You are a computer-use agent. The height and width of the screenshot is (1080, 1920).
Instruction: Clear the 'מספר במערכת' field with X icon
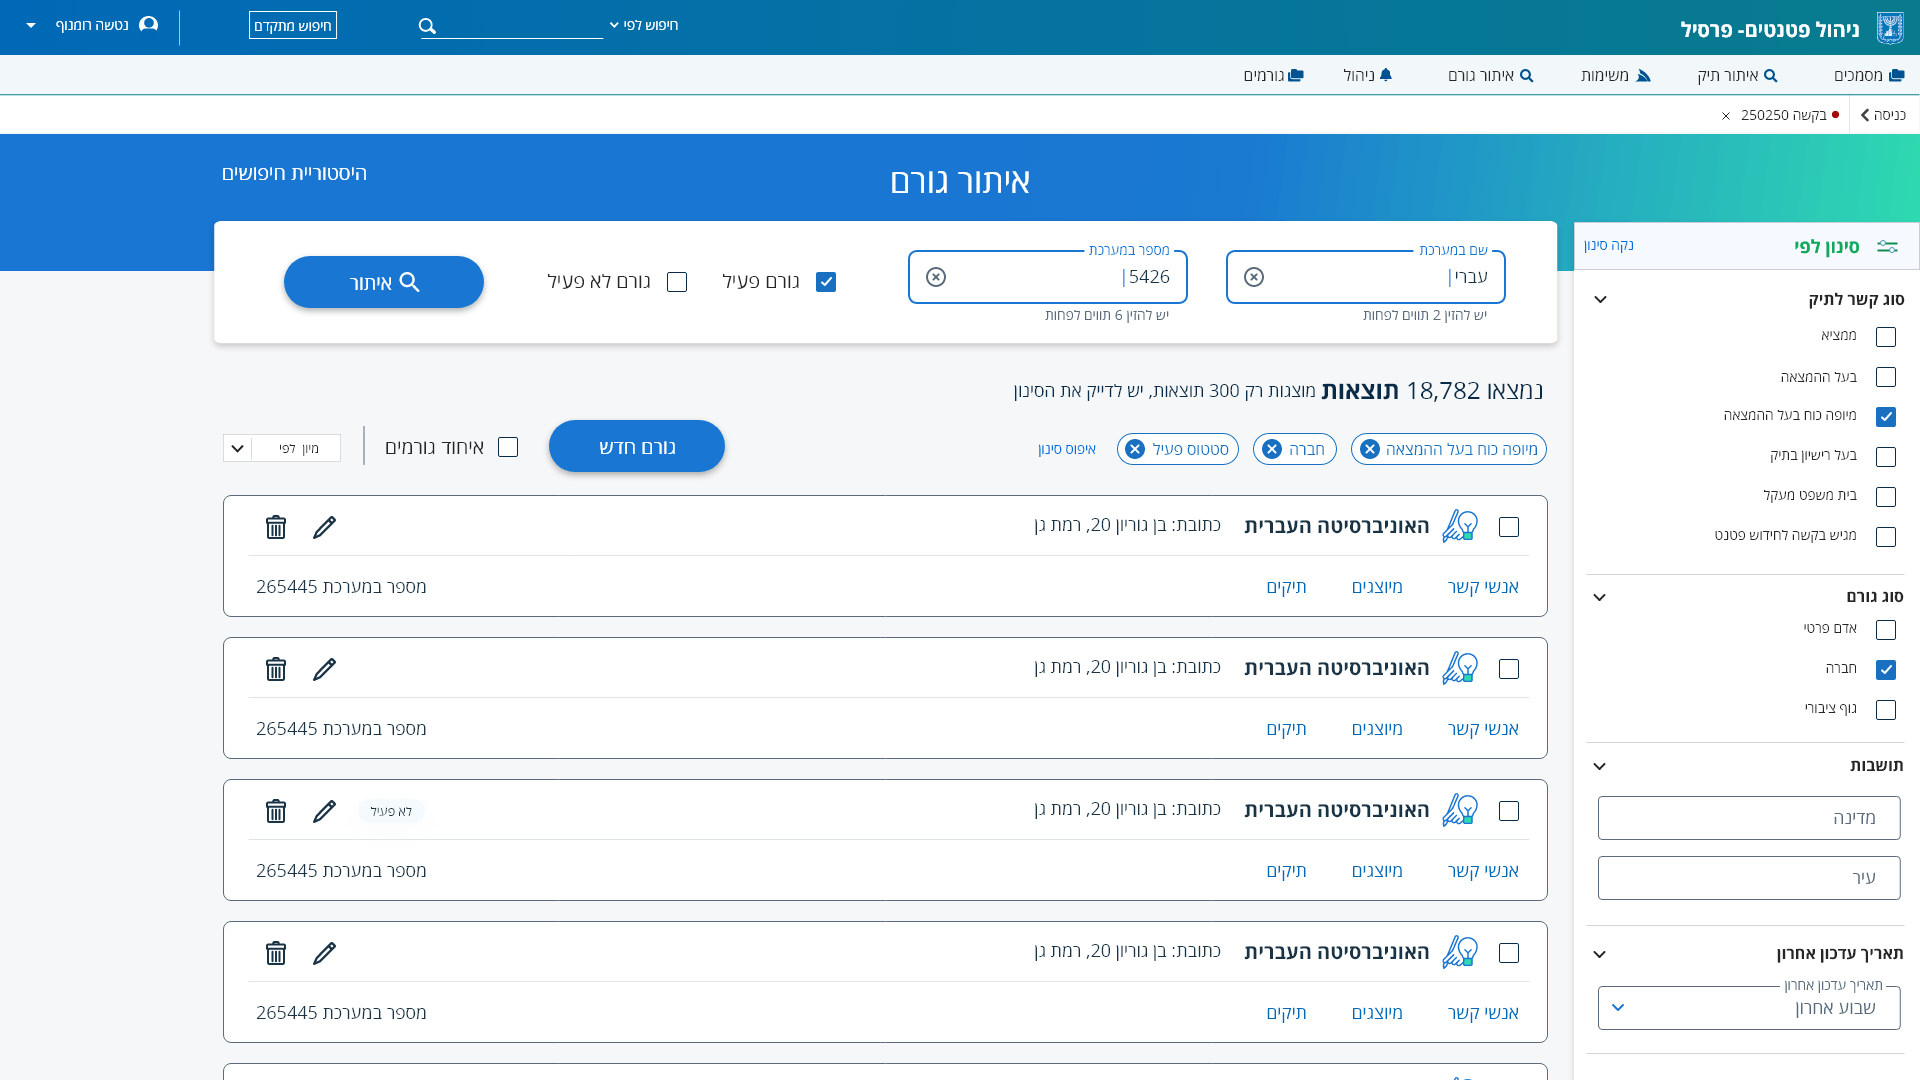(936, 277)
